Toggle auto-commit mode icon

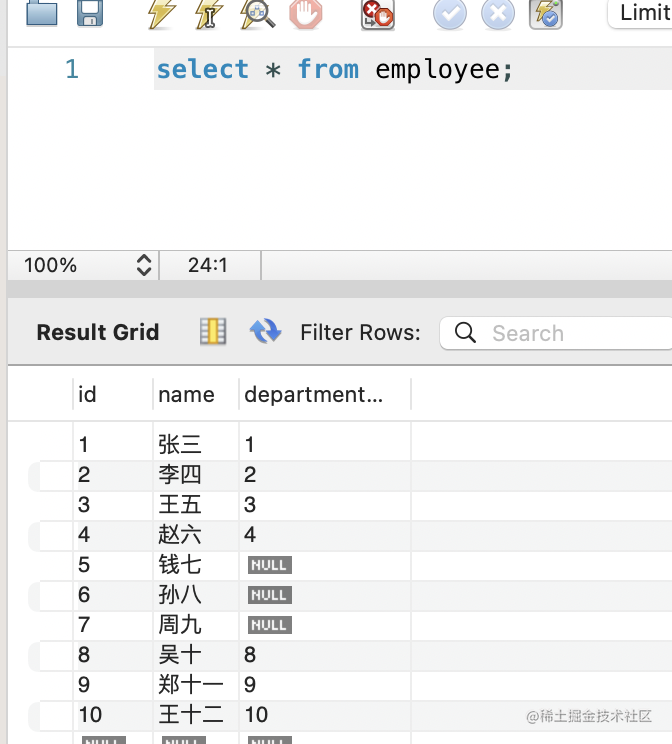coord(546,14)
